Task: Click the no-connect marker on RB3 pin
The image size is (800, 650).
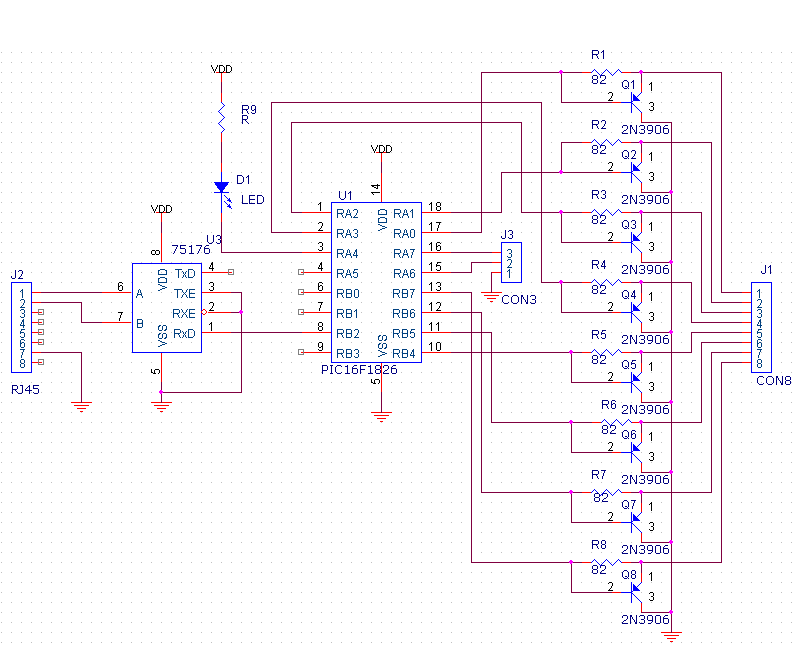Action: (301, 352)
